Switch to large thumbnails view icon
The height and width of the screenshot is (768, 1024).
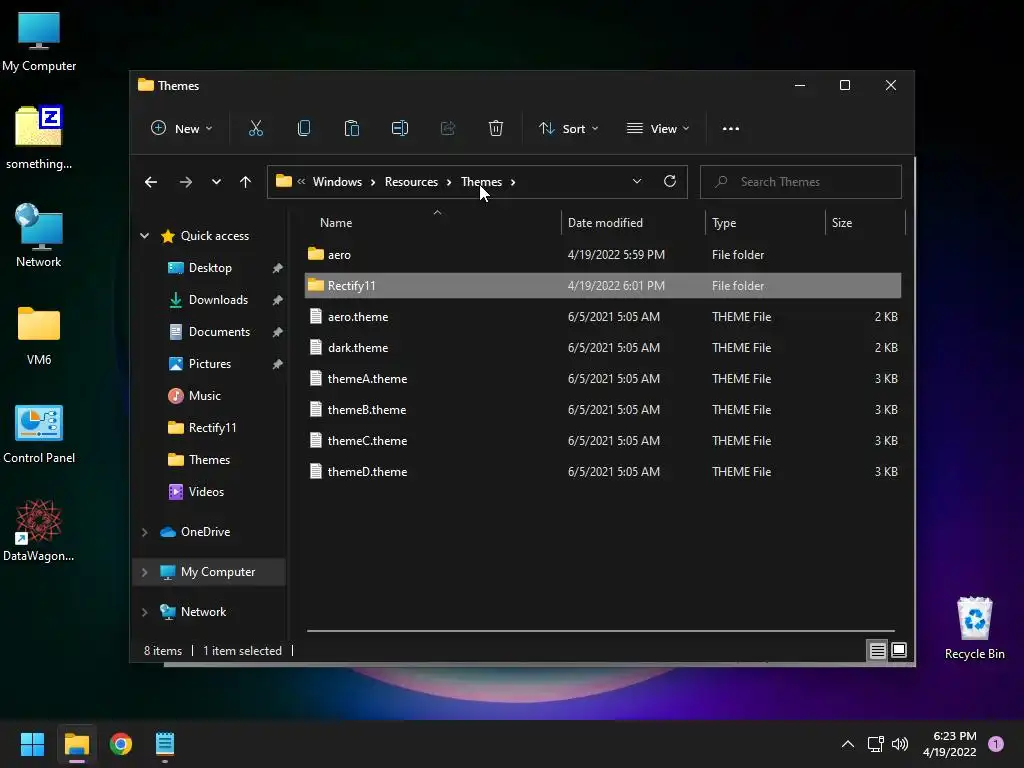pos(899,650)
